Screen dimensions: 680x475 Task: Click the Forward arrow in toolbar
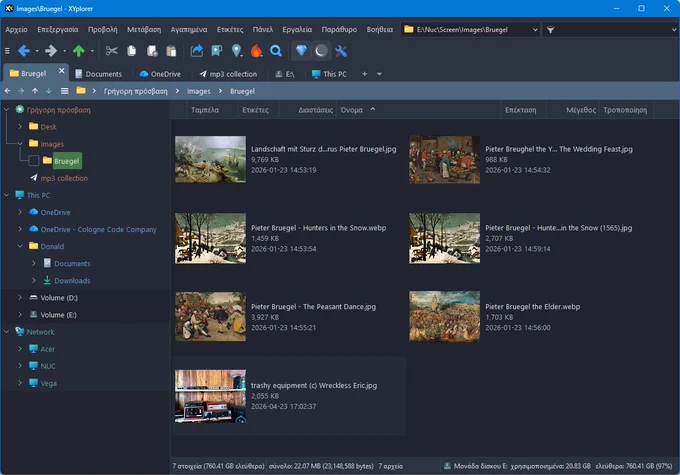click(51, 51)
